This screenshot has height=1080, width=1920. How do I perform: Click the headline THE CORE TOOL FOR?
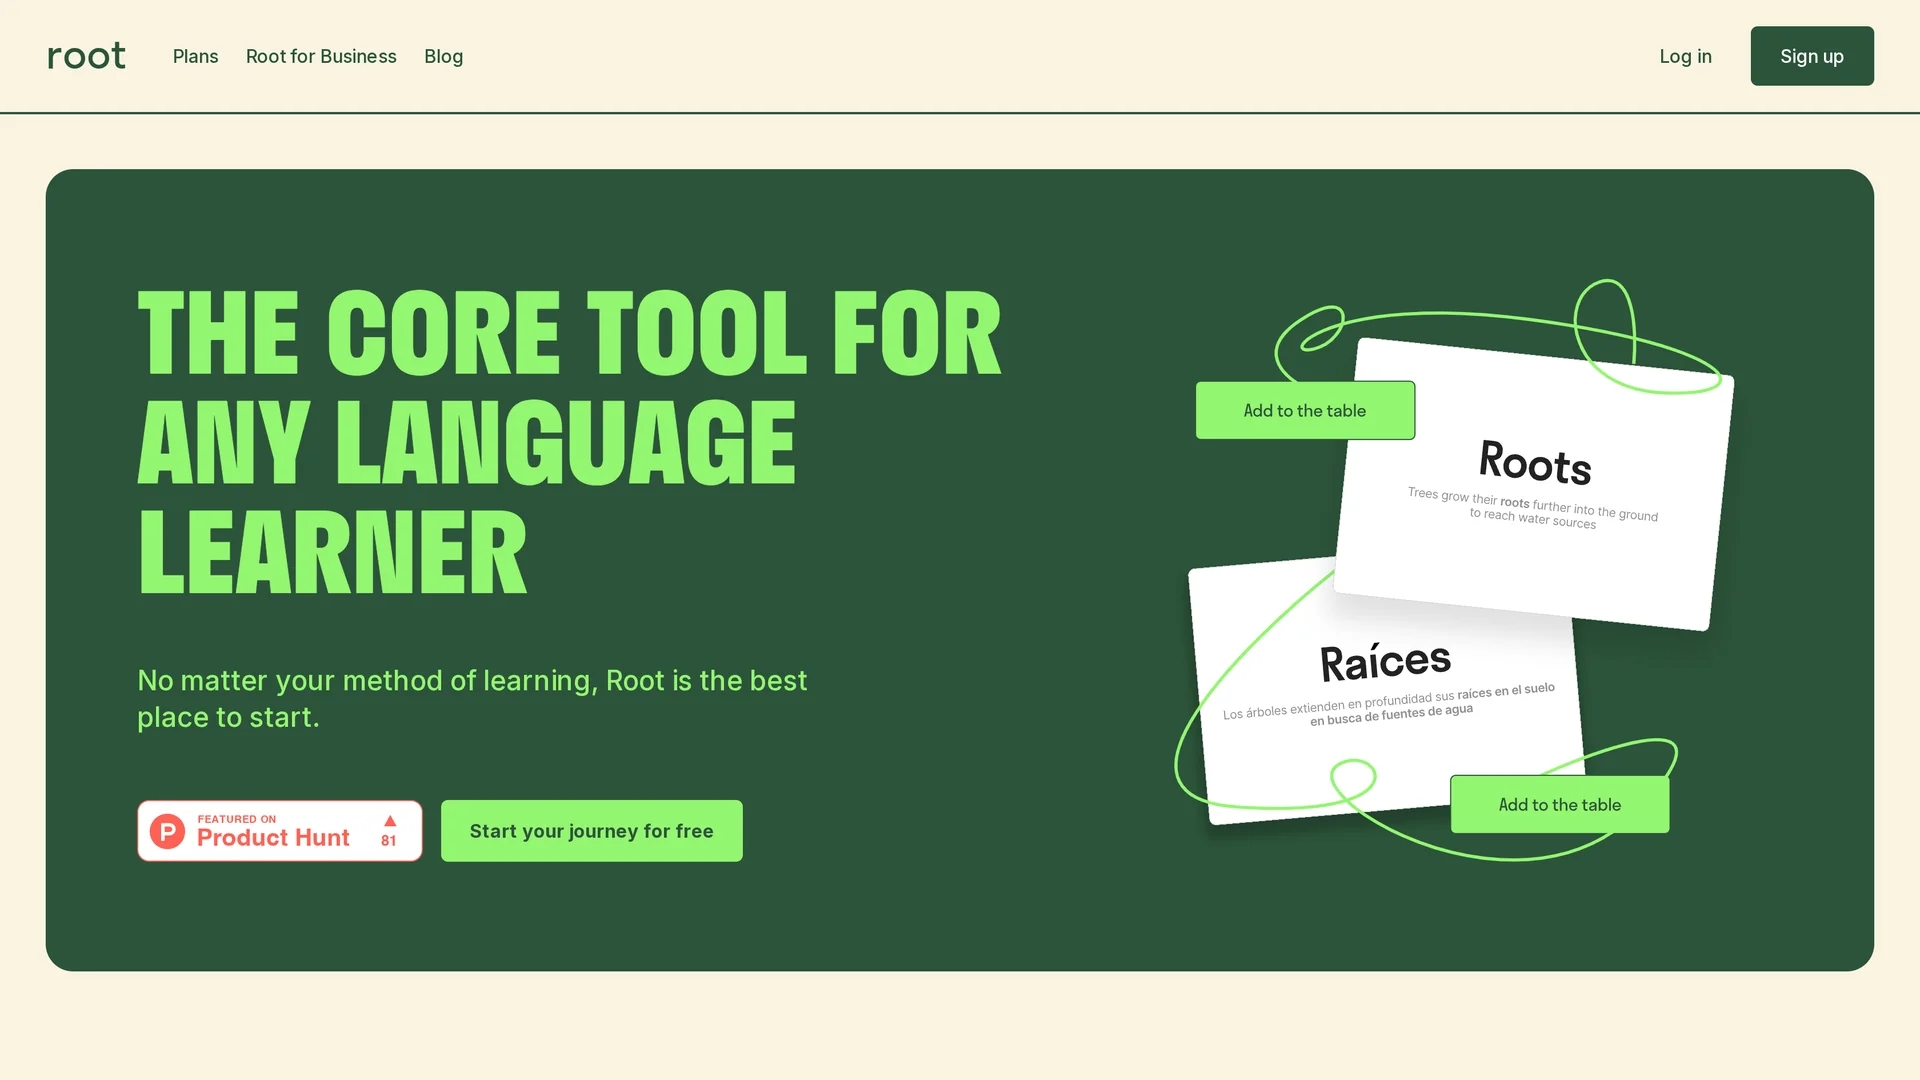click(x=569, y=333)
